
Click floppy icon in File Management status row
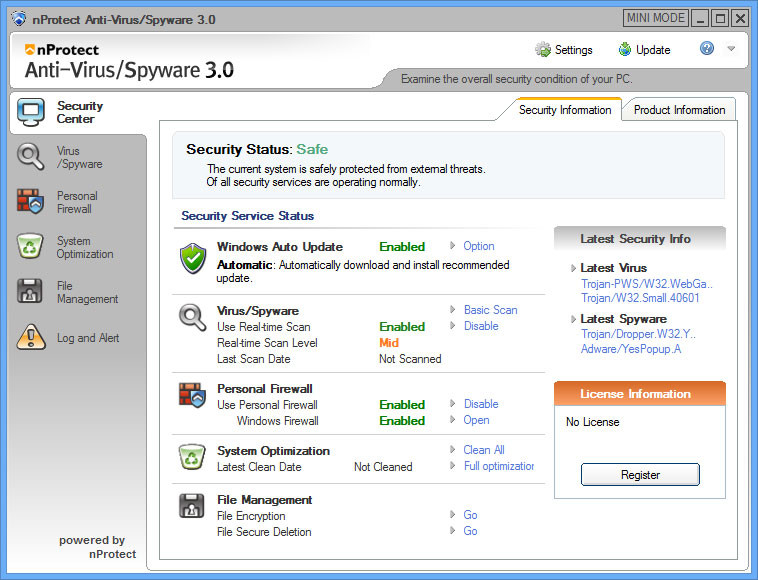point(191,506)
